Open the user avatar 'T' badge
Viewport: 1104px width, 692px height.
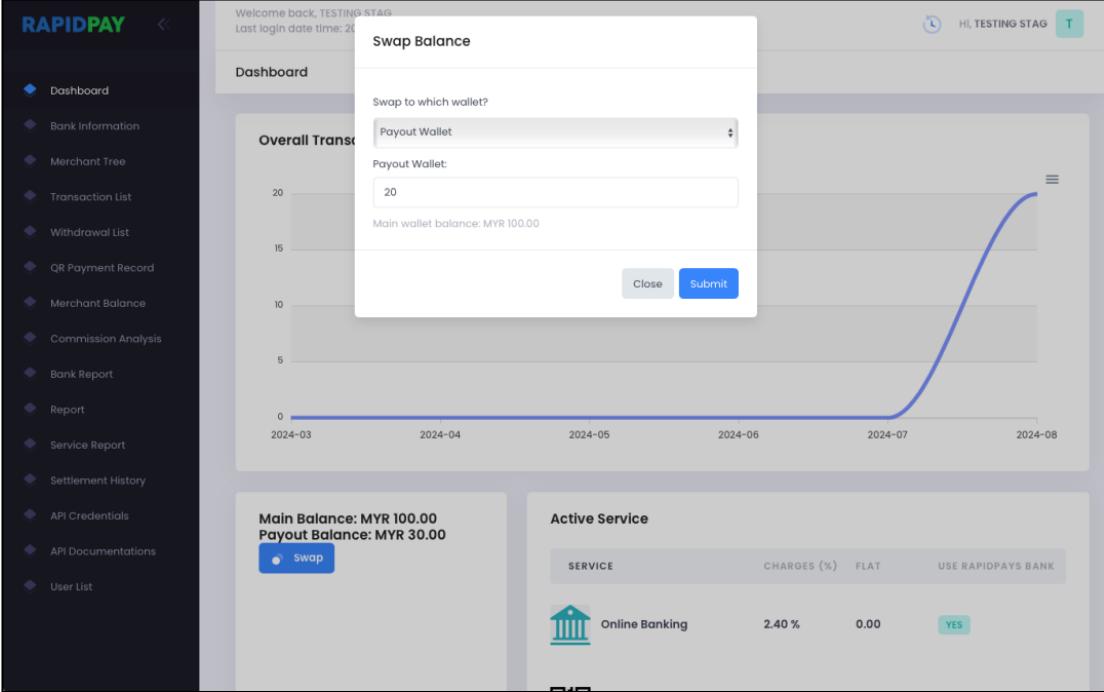[1069, 25]
